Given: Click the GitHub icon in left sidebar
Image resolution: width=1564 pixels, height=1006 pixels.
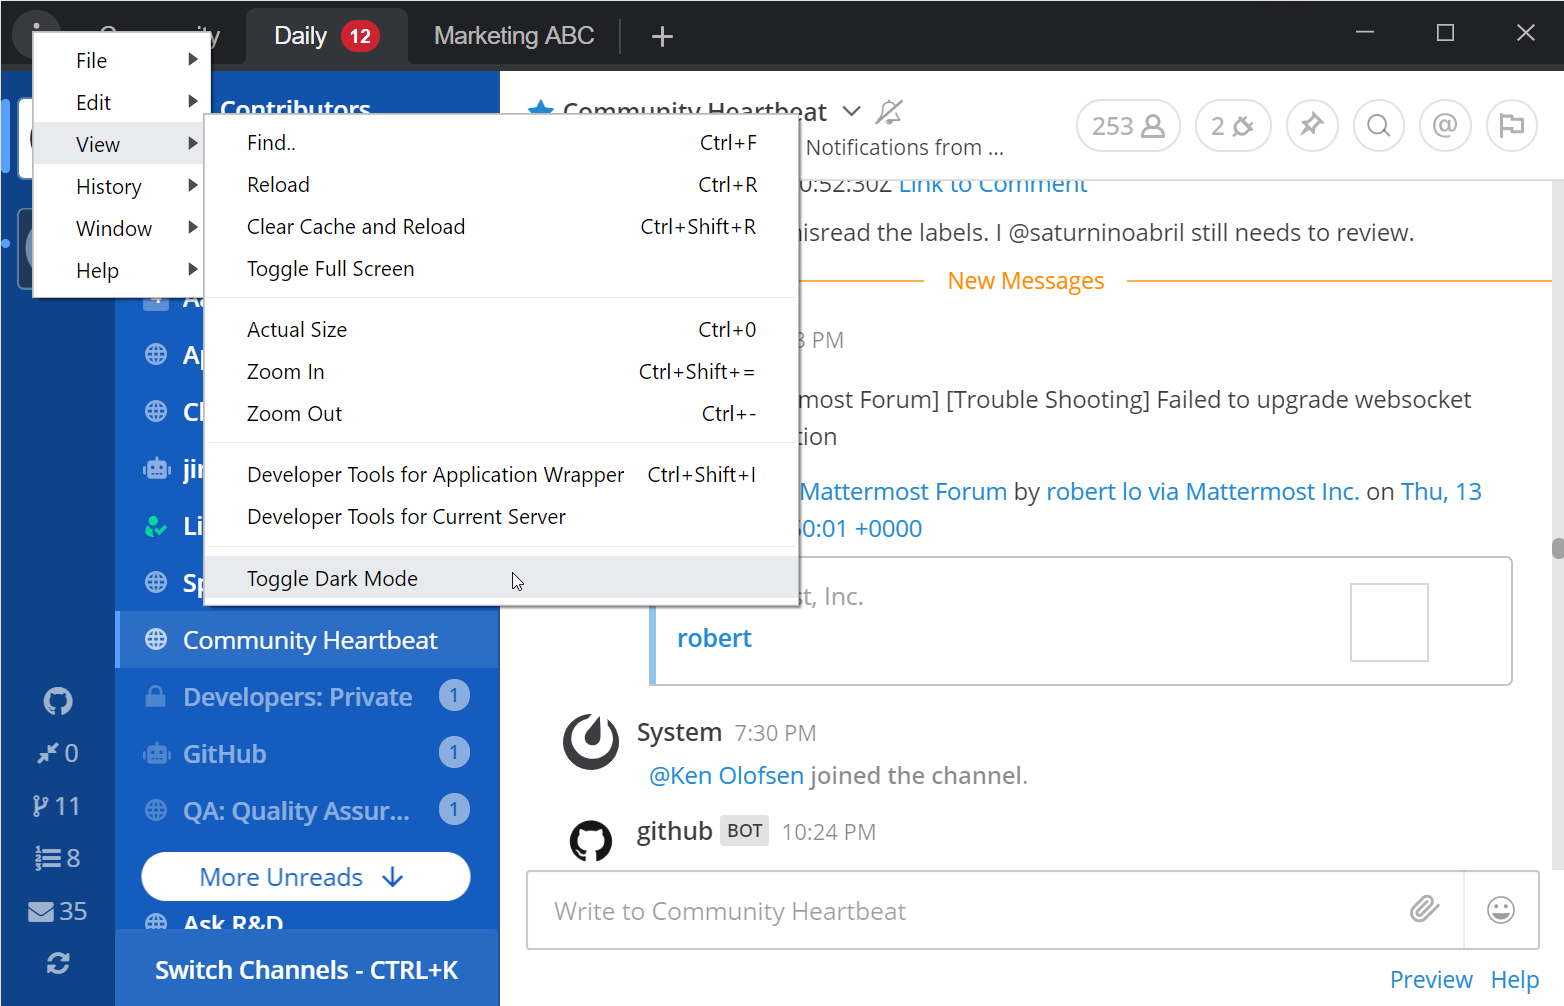Looking at the screenshot, I should pyautogui.click(x=58, y=701).
